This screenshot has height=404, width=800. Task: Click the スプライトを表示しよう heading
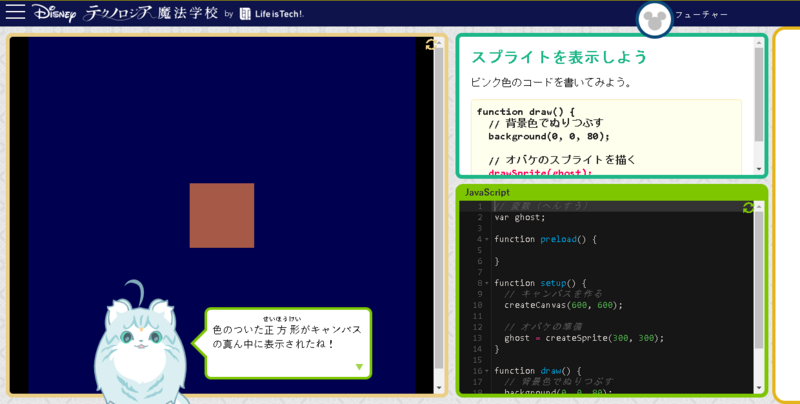tap(559, 57)
